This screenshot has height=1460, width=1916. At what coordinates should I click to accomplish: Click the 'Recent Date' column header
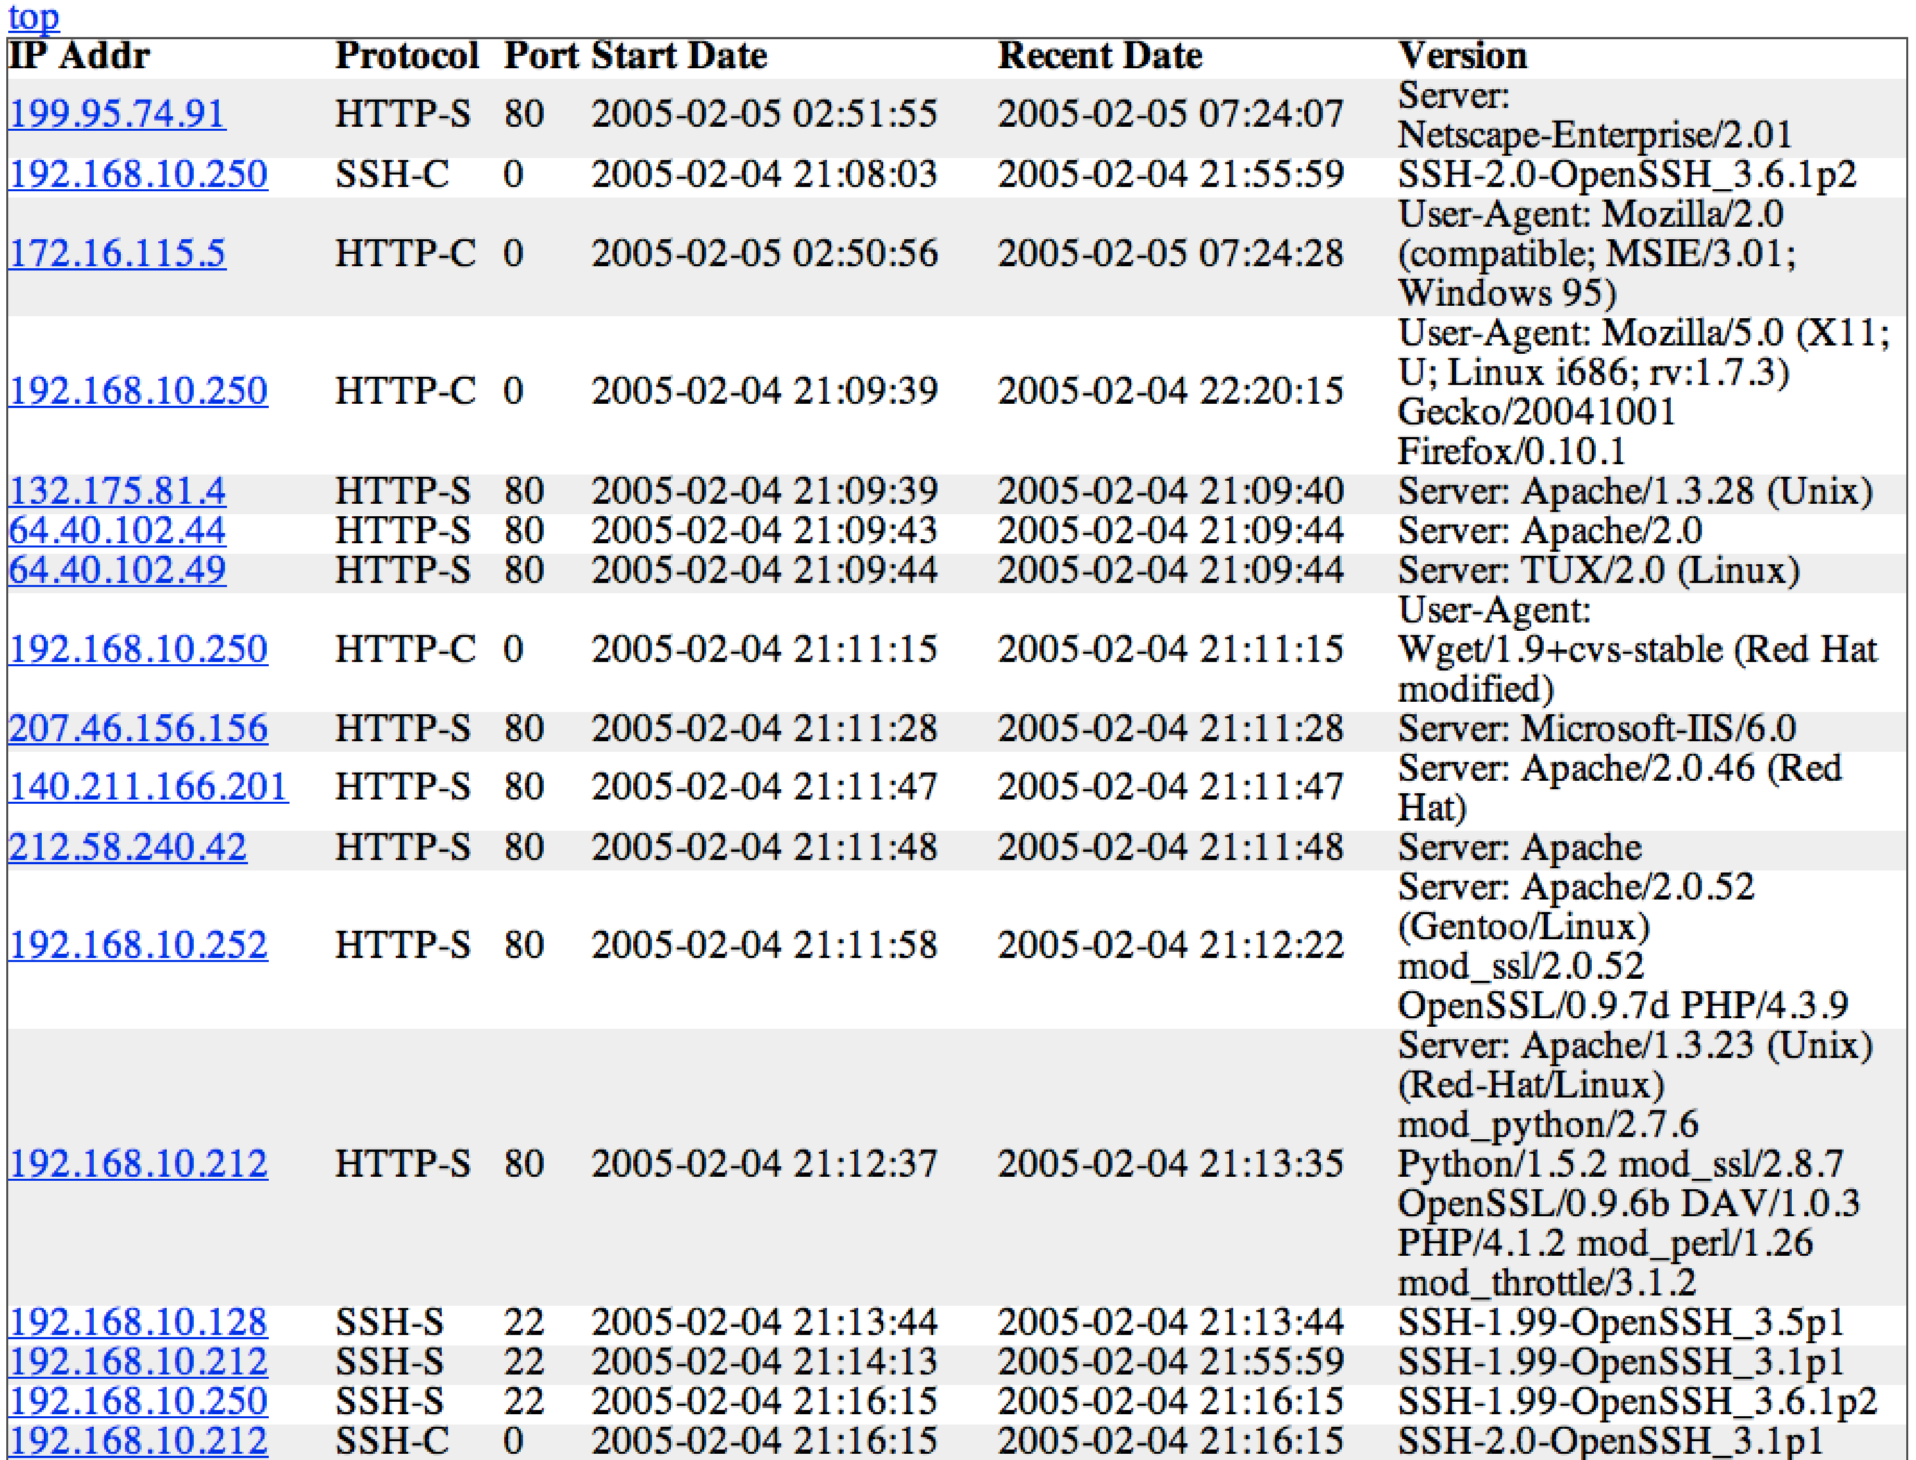[x=1100, y=56]
